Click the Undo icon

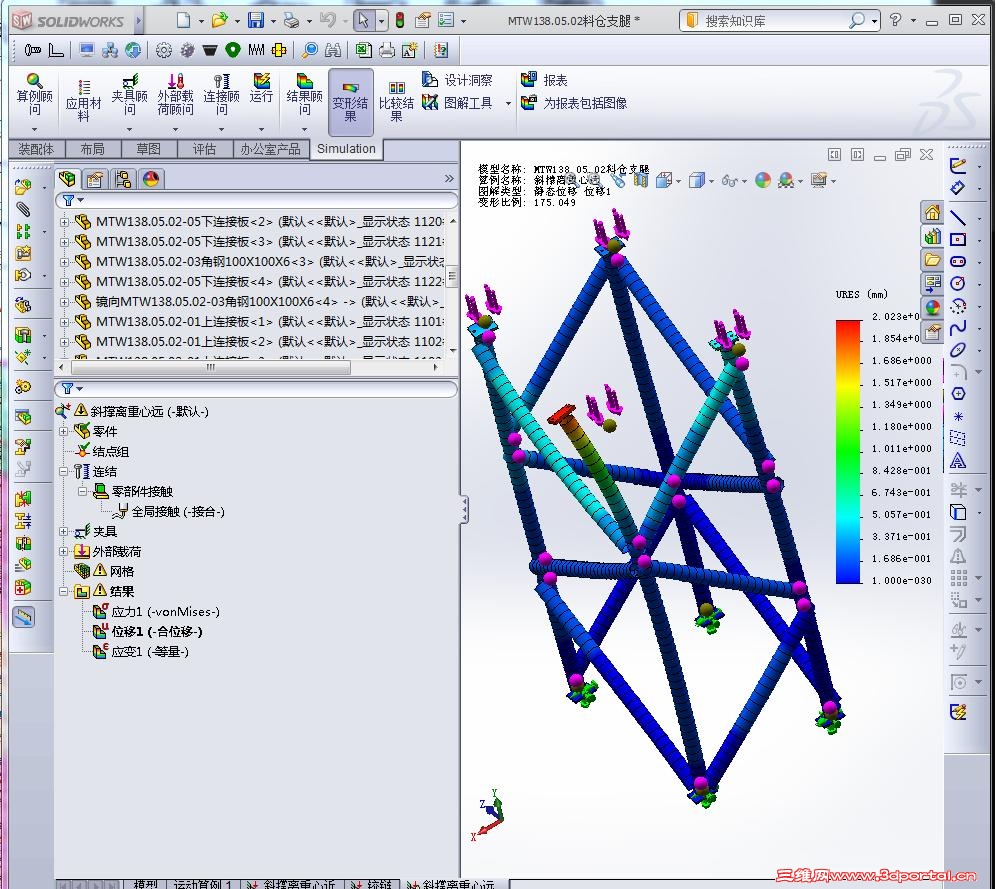click(x=328, y=20)
